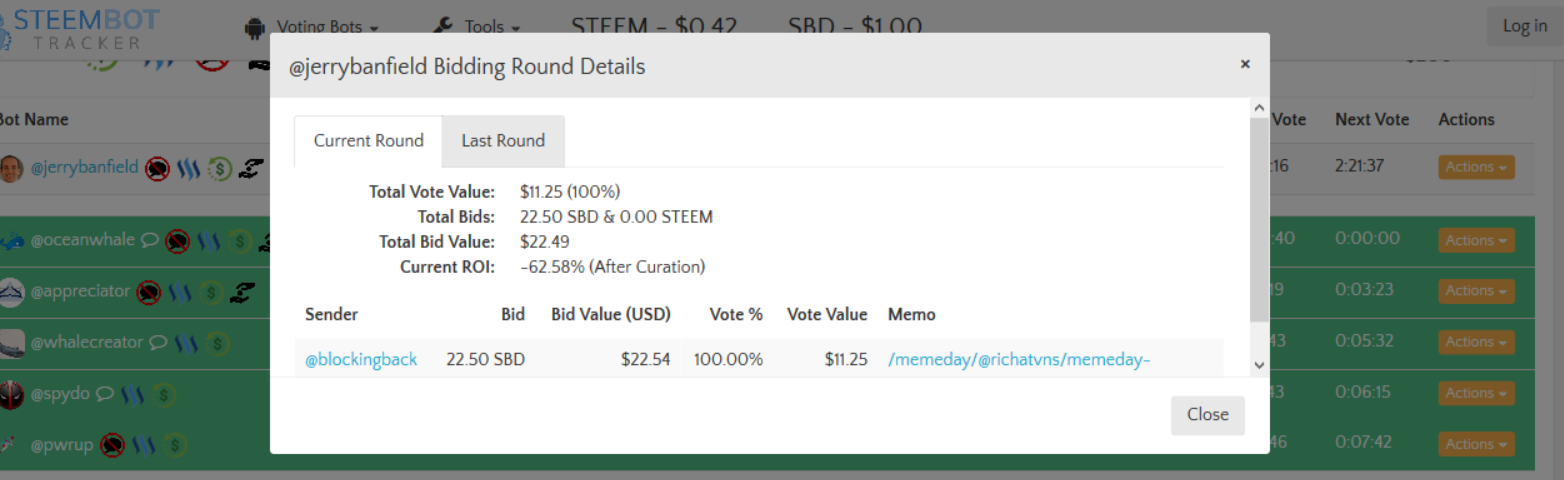Viewport: 1564px width, 480px height.
Task: Click the Android robot icon beside Voting Bots
Action: click(x=254, y=27)
